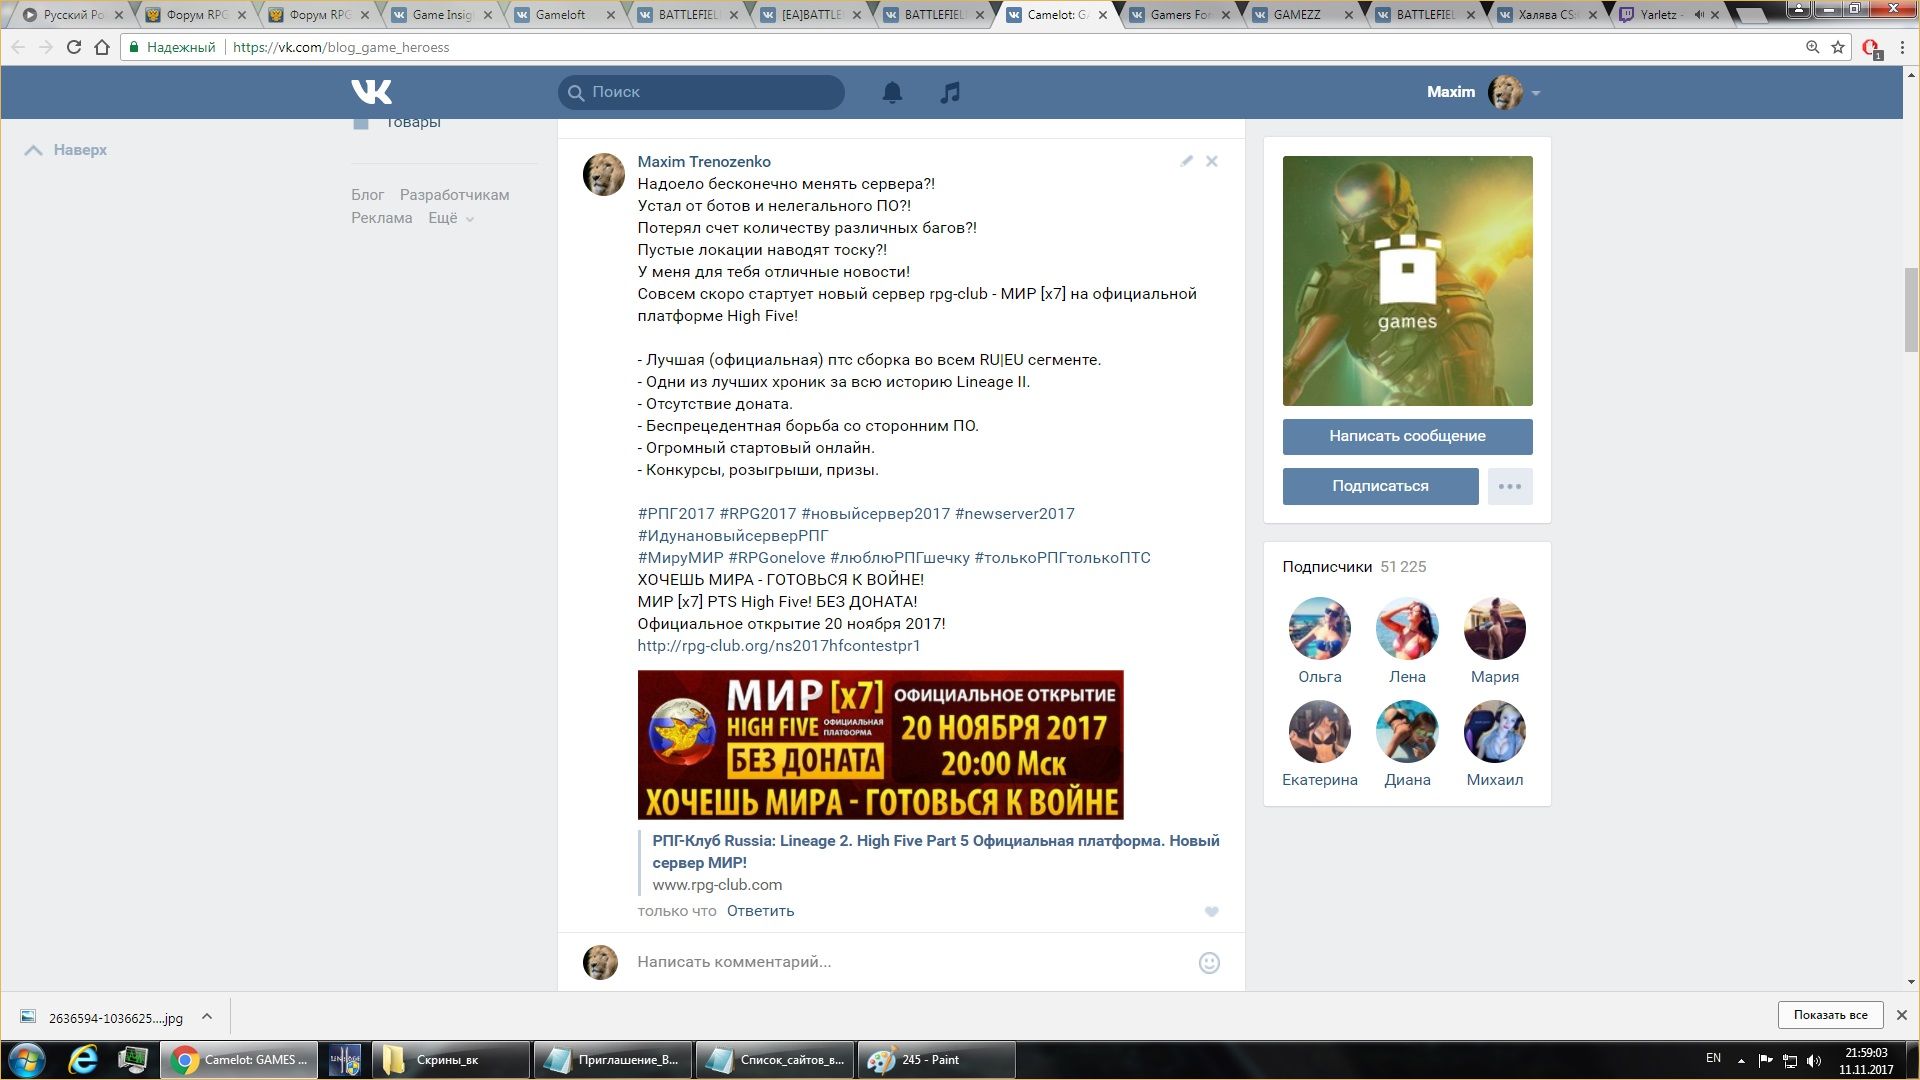Show hidden system tray icons
The height and width of the screenshot is (1080, 1920).
(x=1741, y=1060)
